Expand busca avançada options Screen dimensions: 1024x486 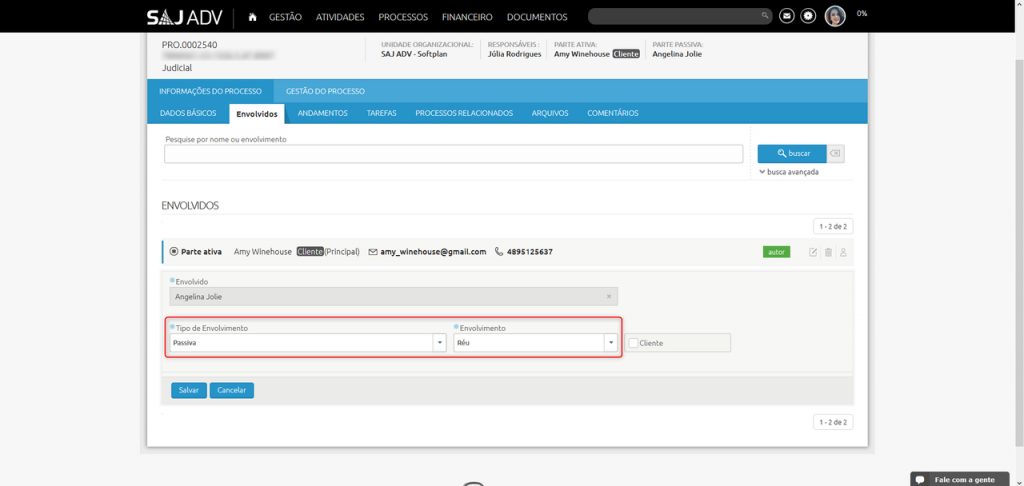[789, 172]
